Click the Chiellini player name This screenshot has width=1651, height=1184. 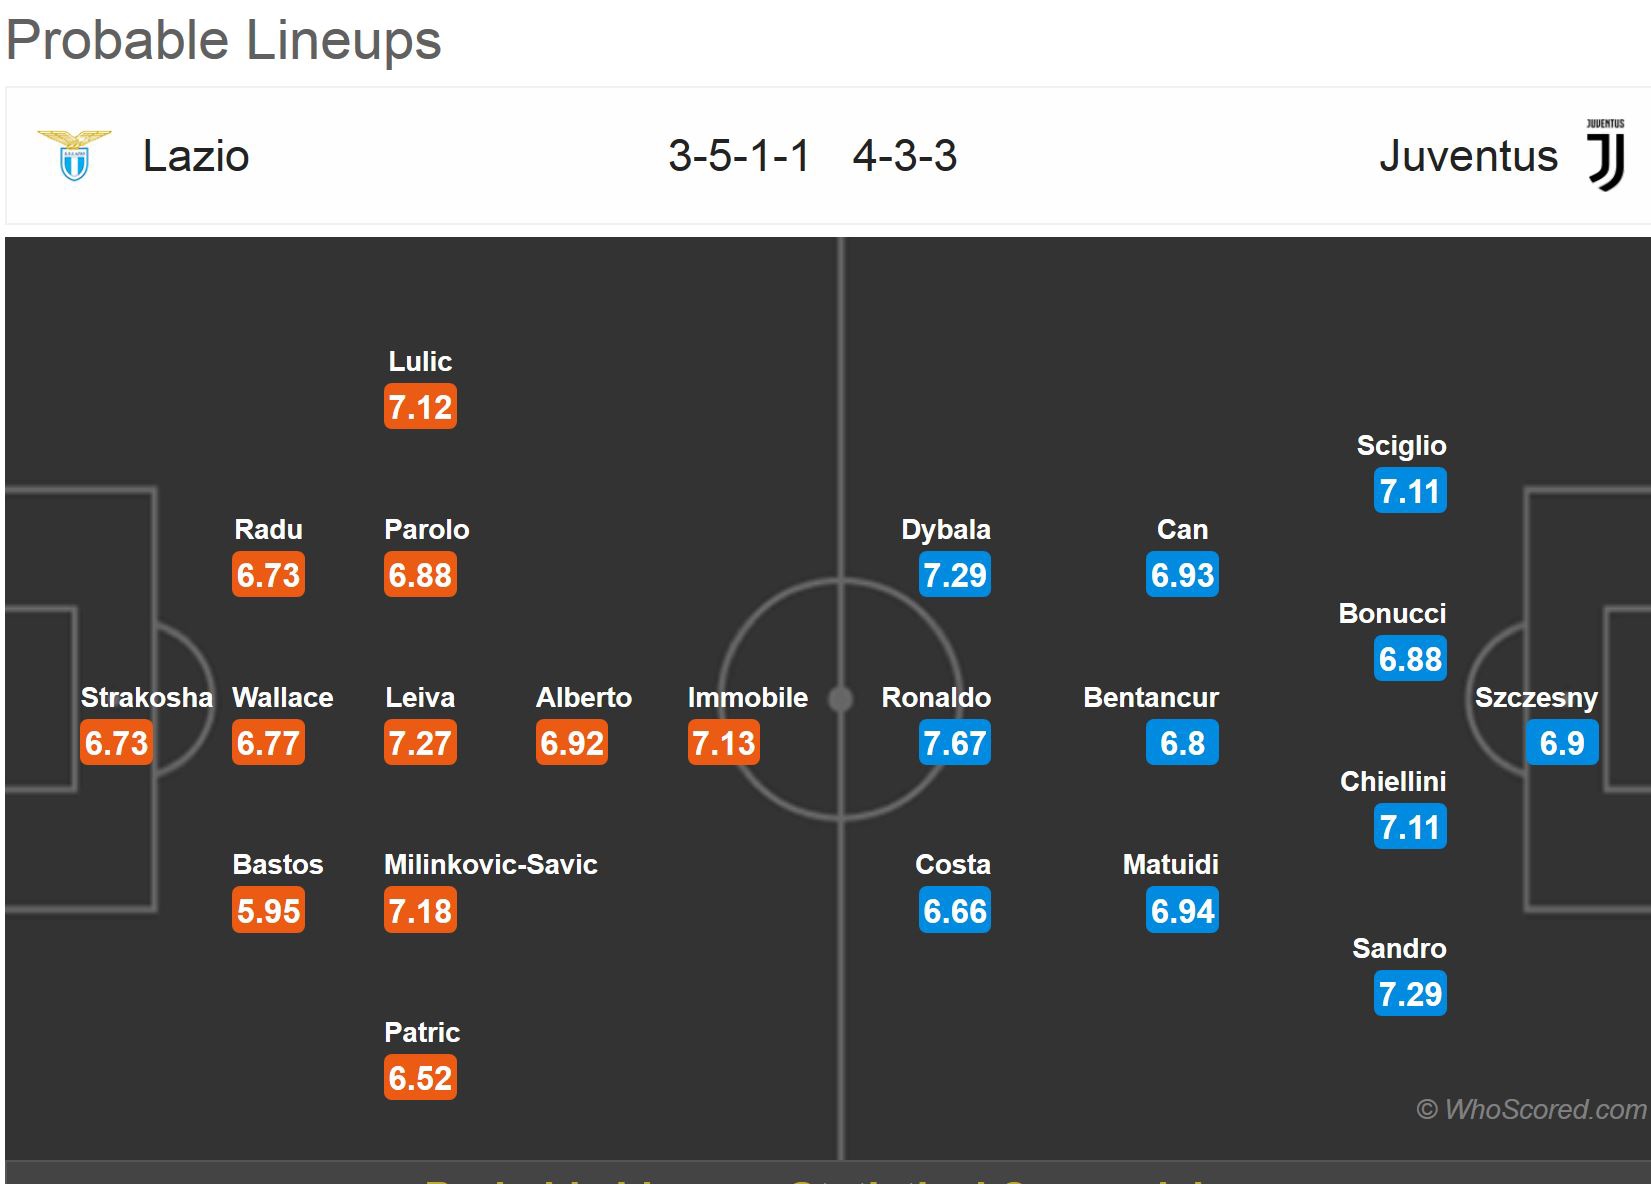pos(1393,782)
